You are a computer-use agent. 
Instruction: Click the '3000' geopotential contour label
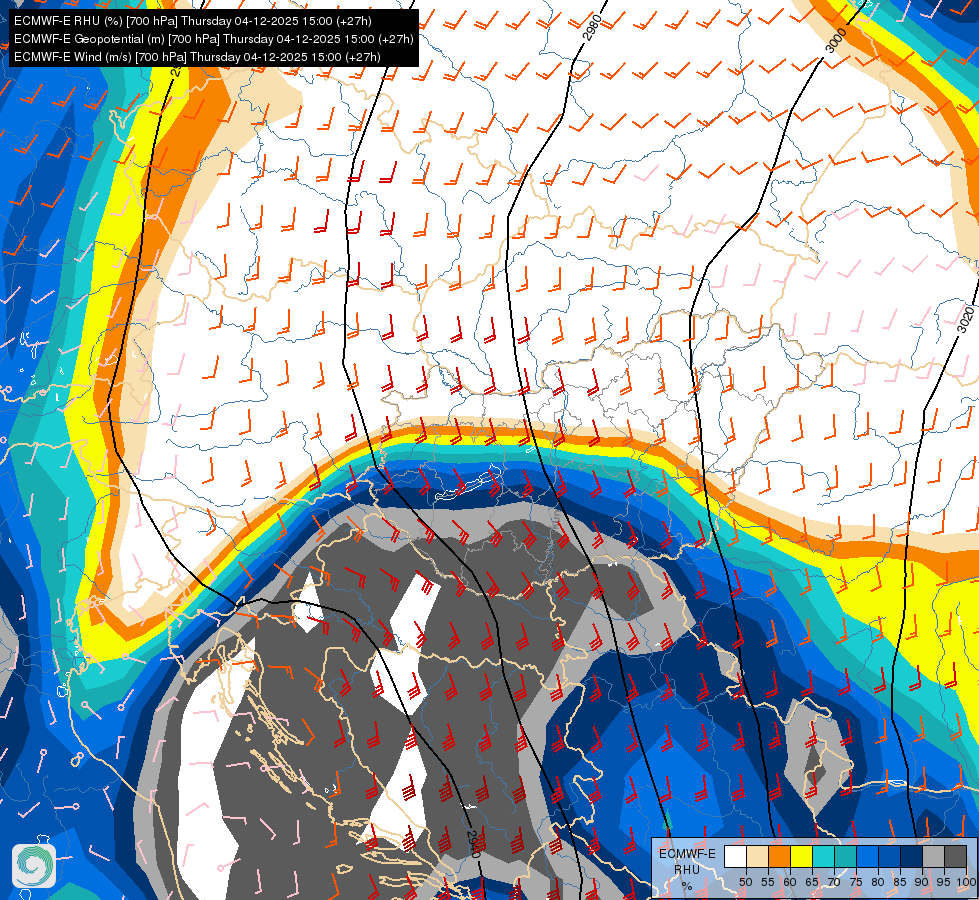(835, 41)
